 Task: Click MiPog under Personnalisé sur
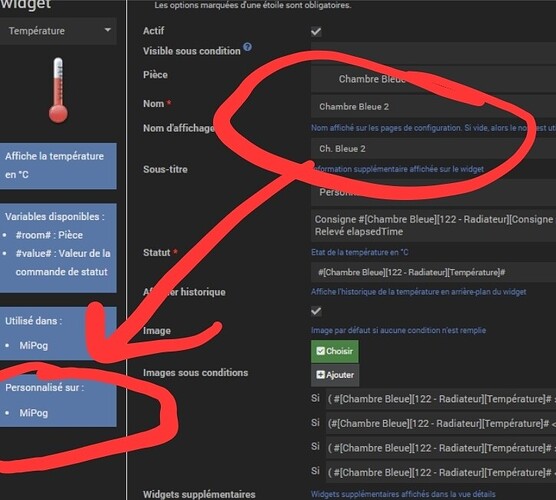click(x=33, y=413)
